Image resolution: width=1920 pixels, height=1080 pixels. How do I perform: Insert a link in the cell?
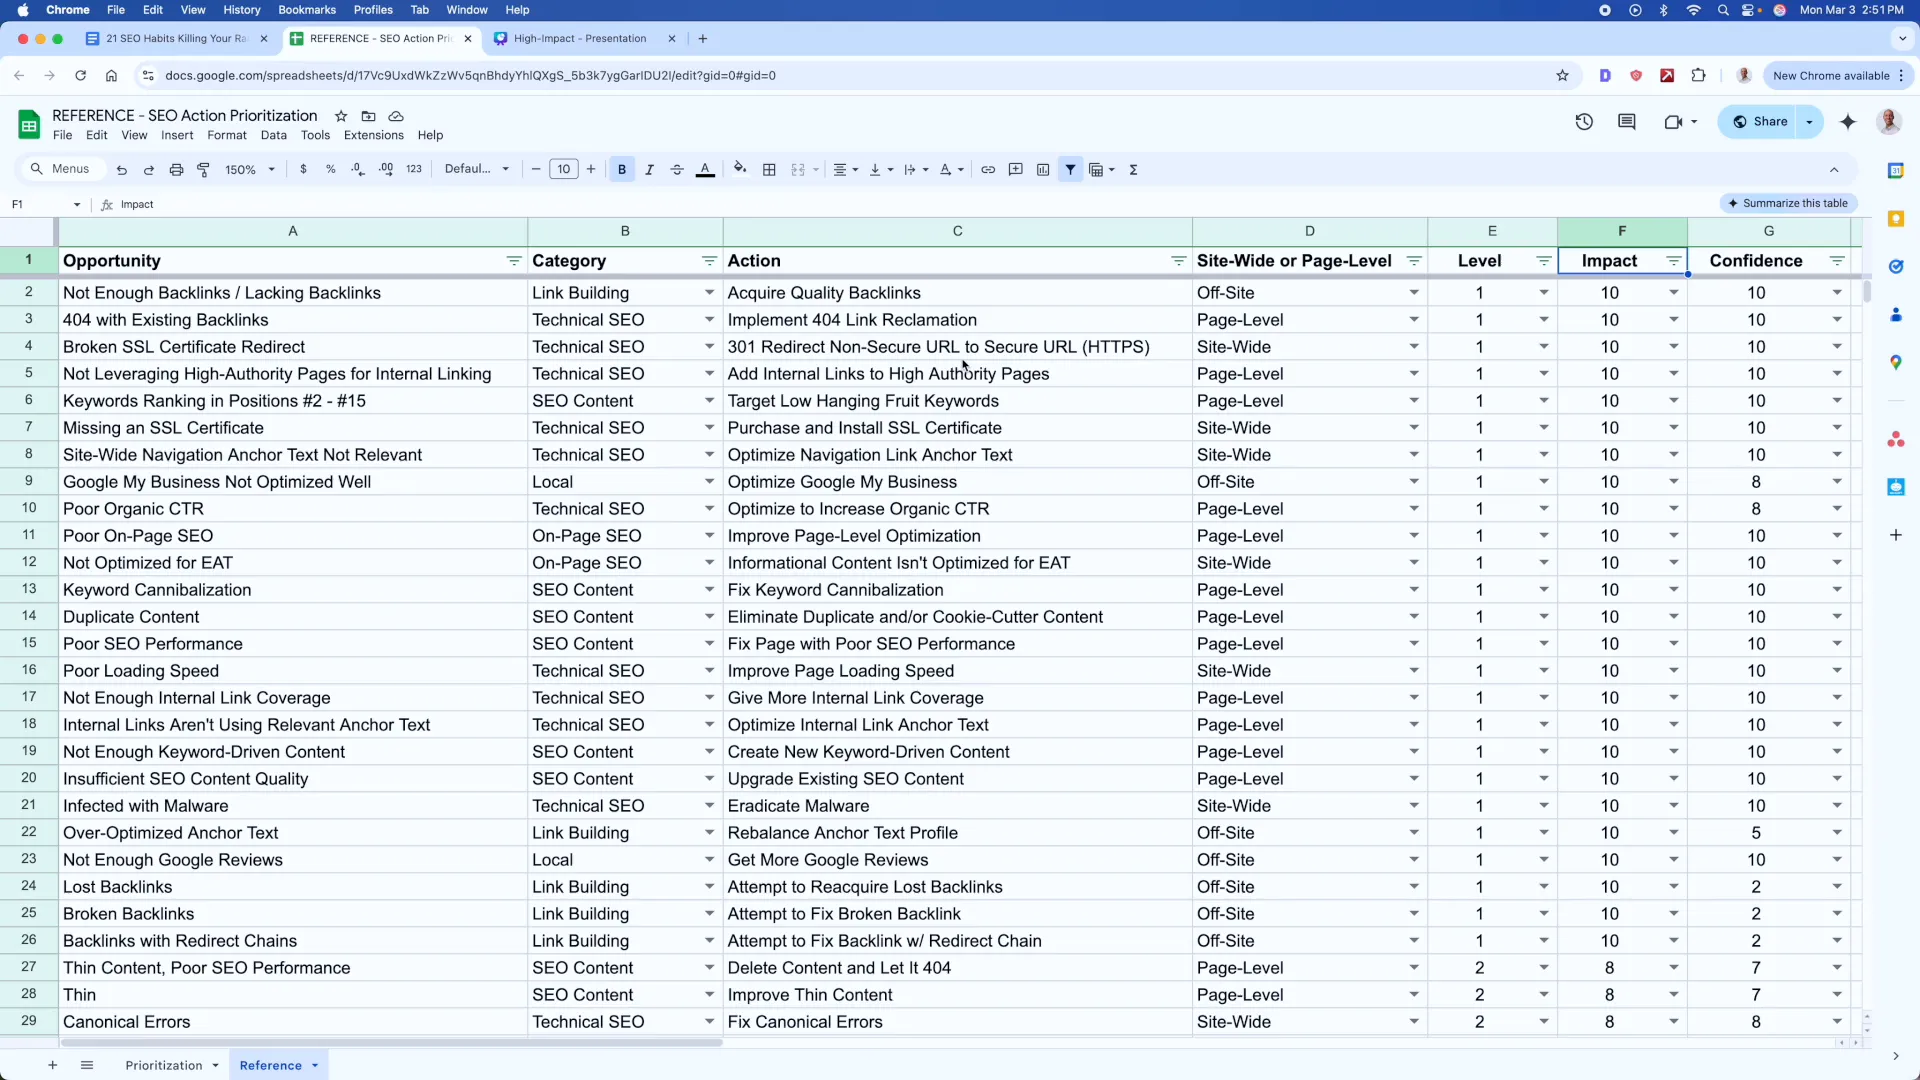click(x=988, y=169)
